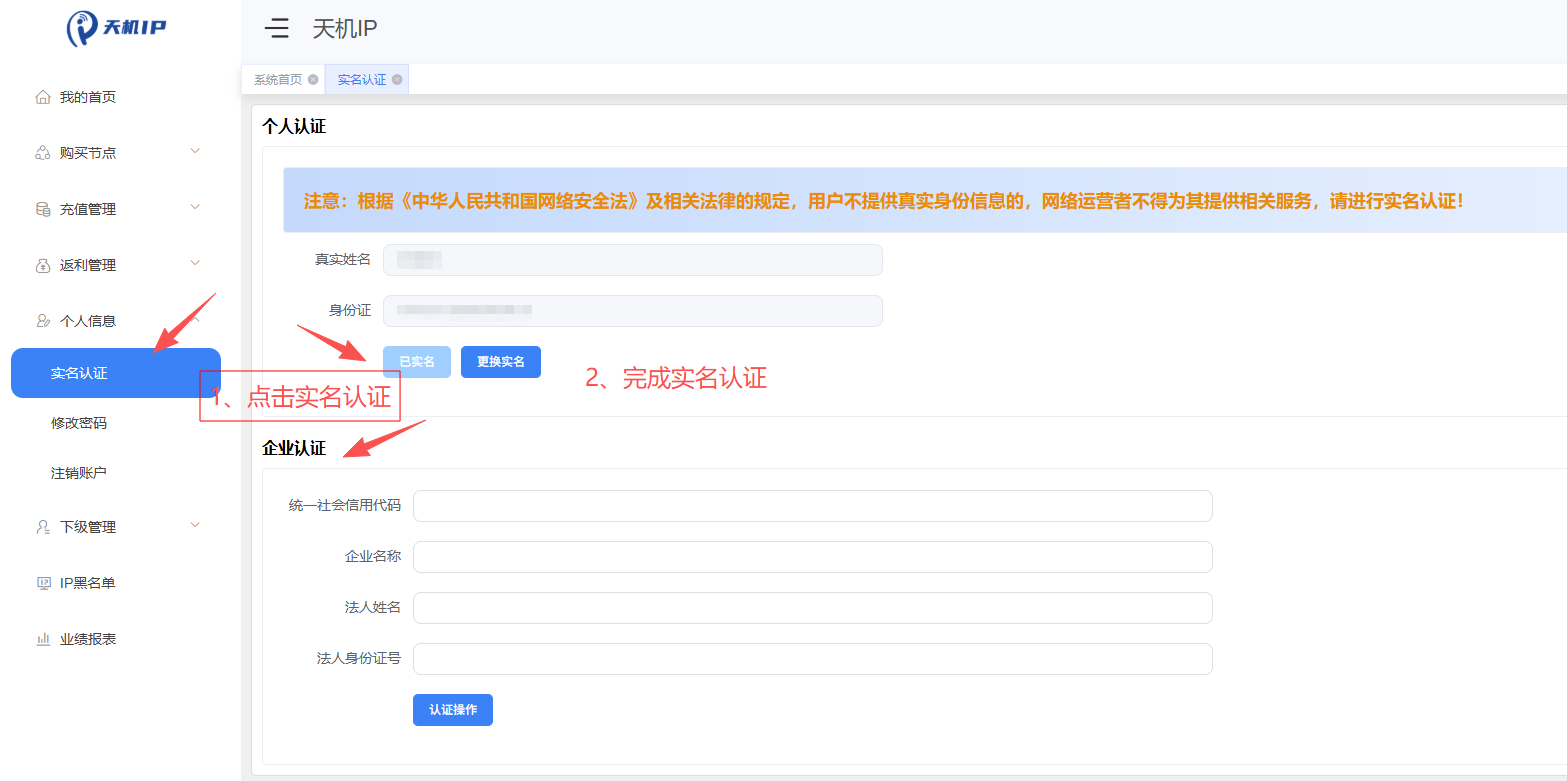The image size is (1567, 781).
Task: Click the user list icon beside 下级管理
Action: click(x=43, y=527)
